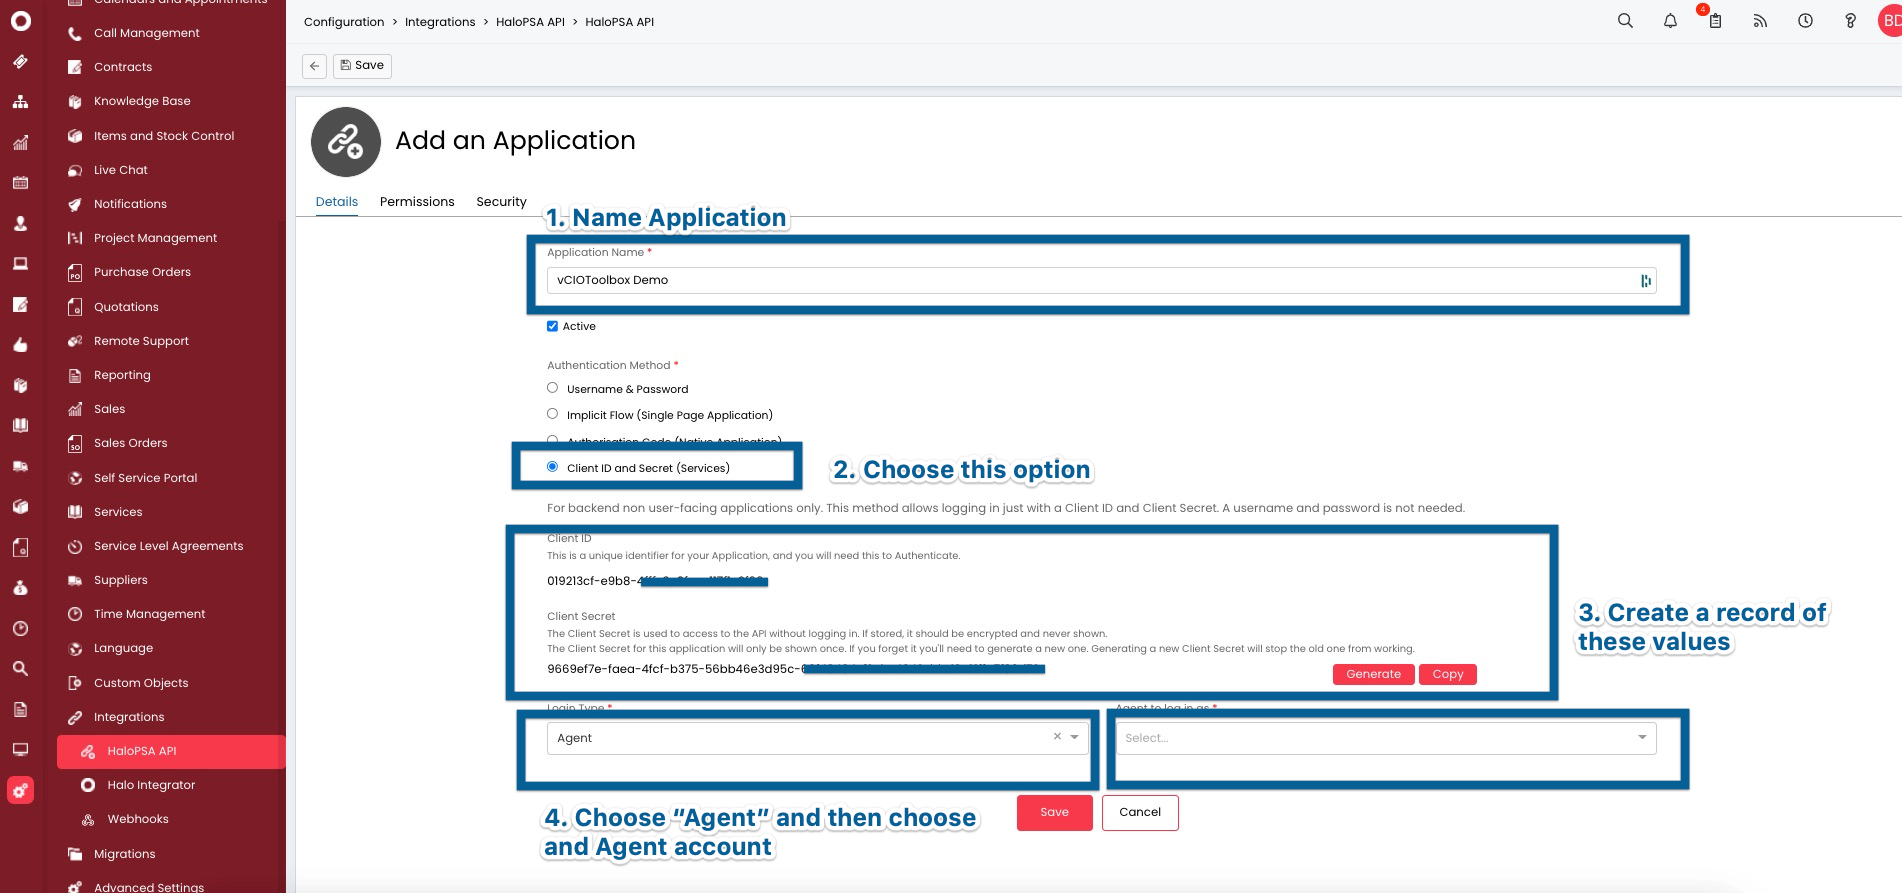Go to Integrations breadcrumb
Viewport: 1902px width, 893px height.
coord(440,22)
